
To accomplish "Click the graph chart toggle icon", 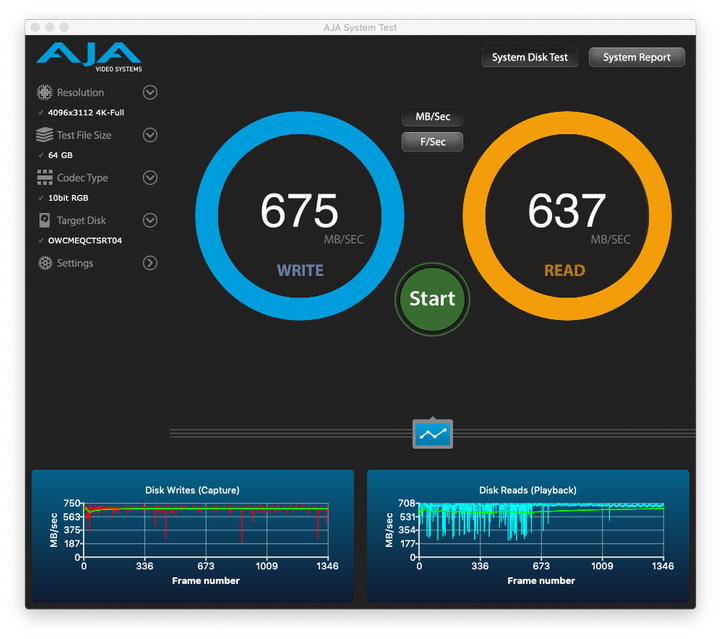I will 433,433.
